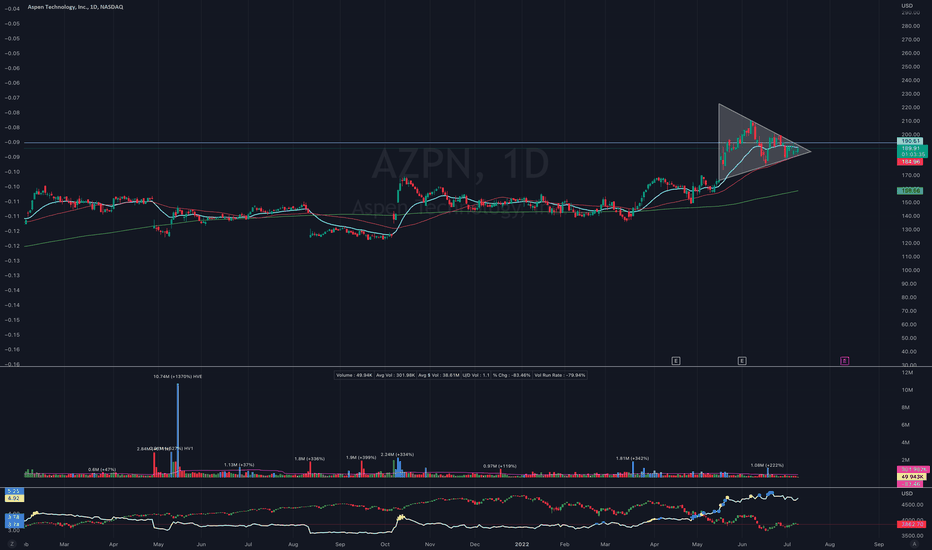Click the 1.9M (+399%) volume annotation

pyautogui.click(x=361, y=457)
